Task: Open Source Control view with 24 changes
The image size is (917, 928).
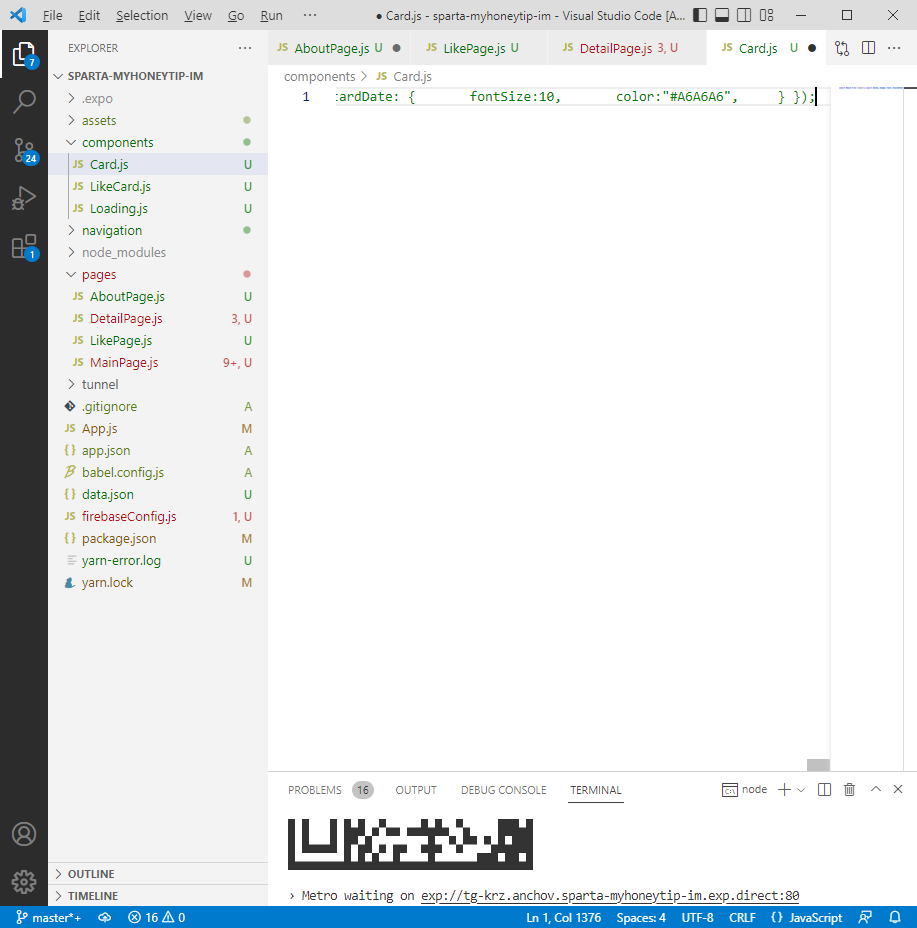Action: tap(24, 150)
